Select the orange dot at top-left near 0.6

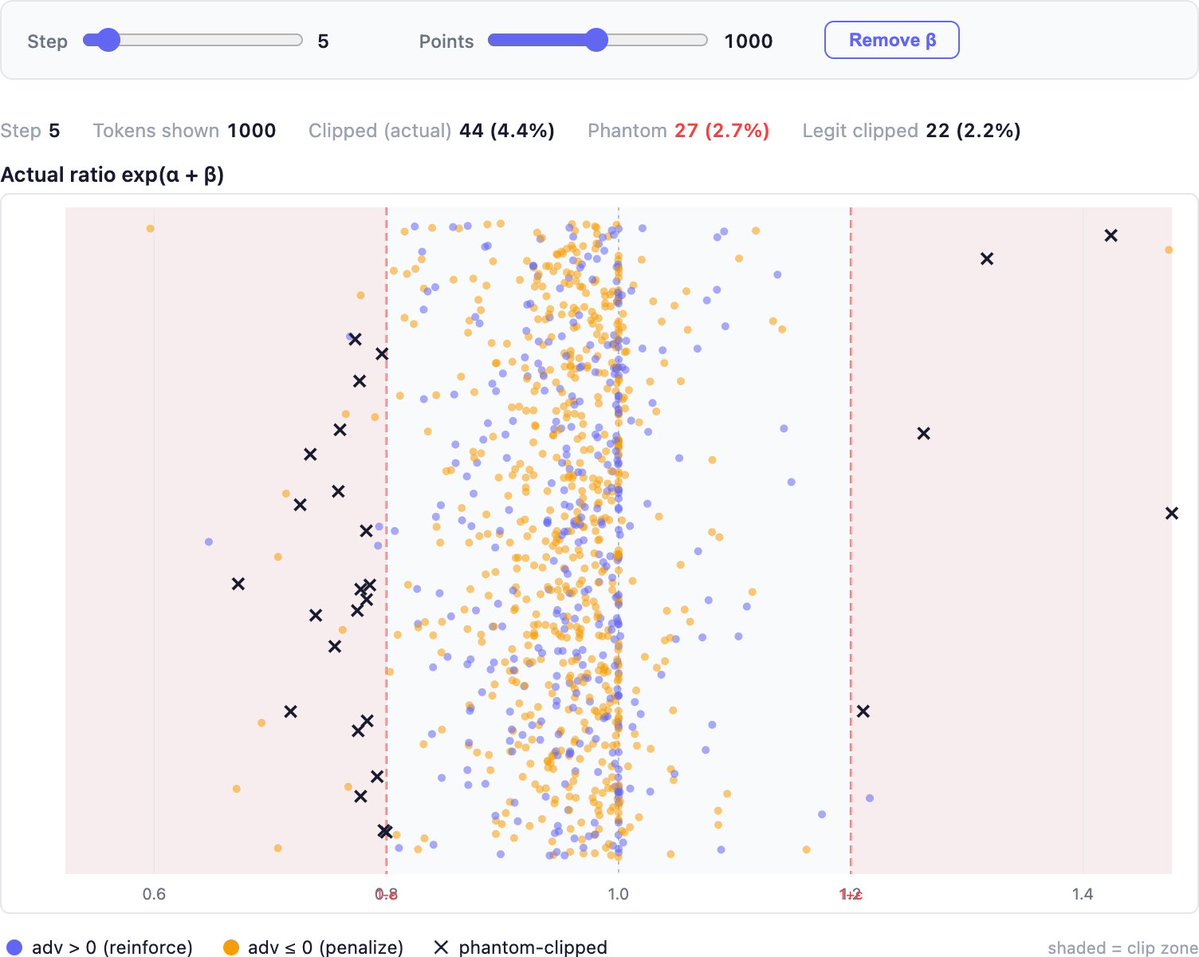click(150, 229)
